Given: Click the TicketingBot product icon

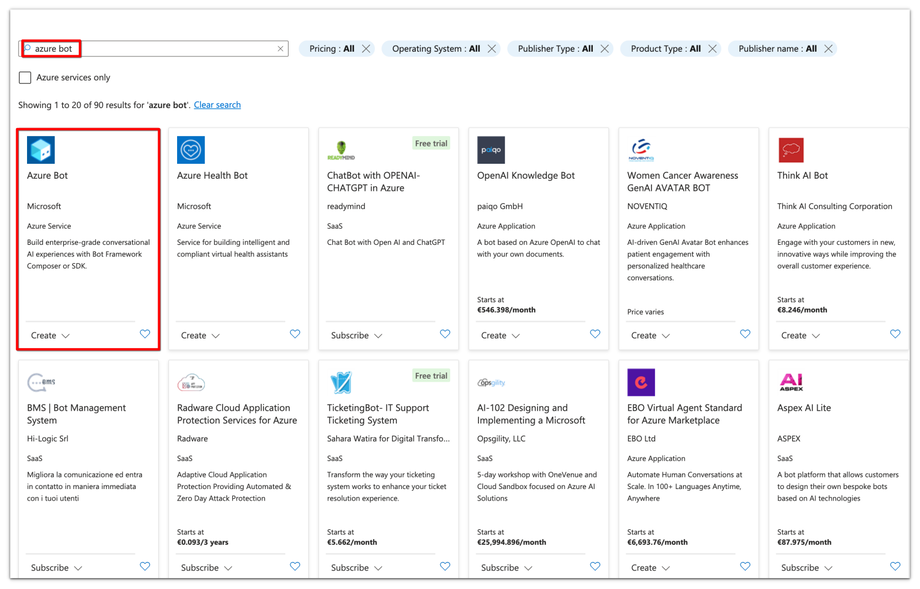Looking at the screenshot, I should [341, 382].
